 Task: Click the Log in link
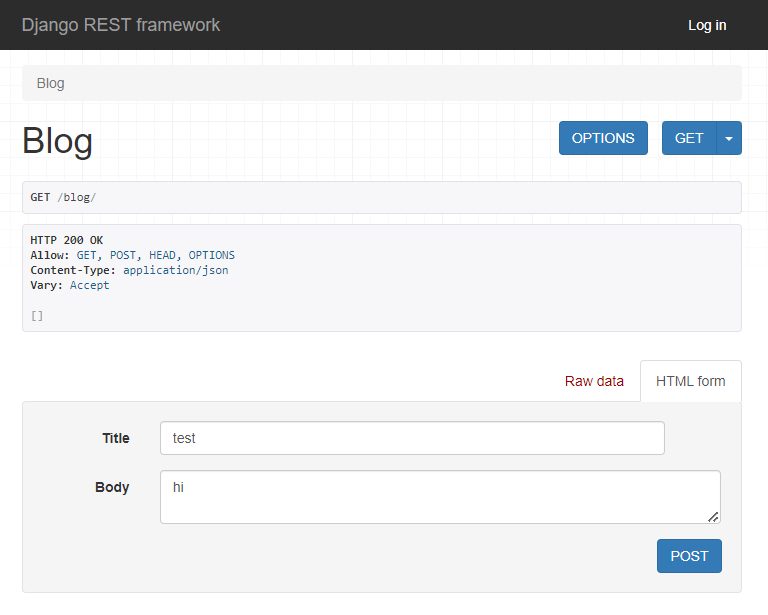[707, 25]
